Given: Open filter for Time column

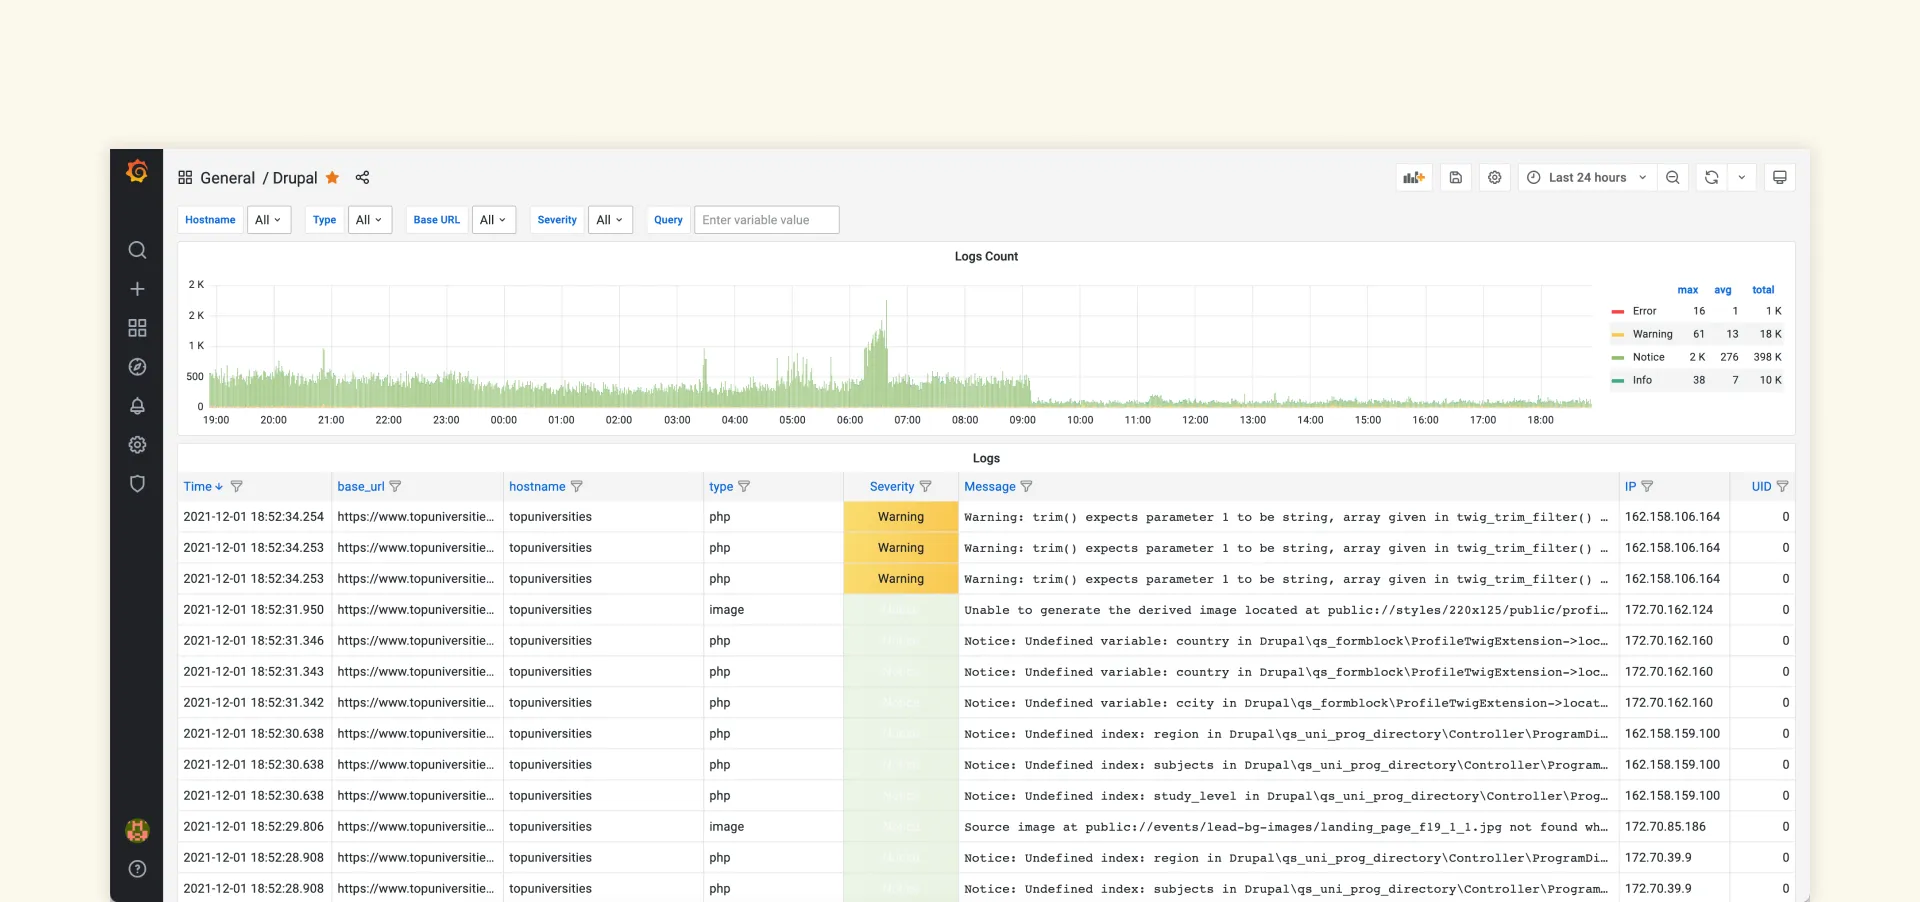Looking at the screenshot, I should pyautogui.click(x=236, y=486).
